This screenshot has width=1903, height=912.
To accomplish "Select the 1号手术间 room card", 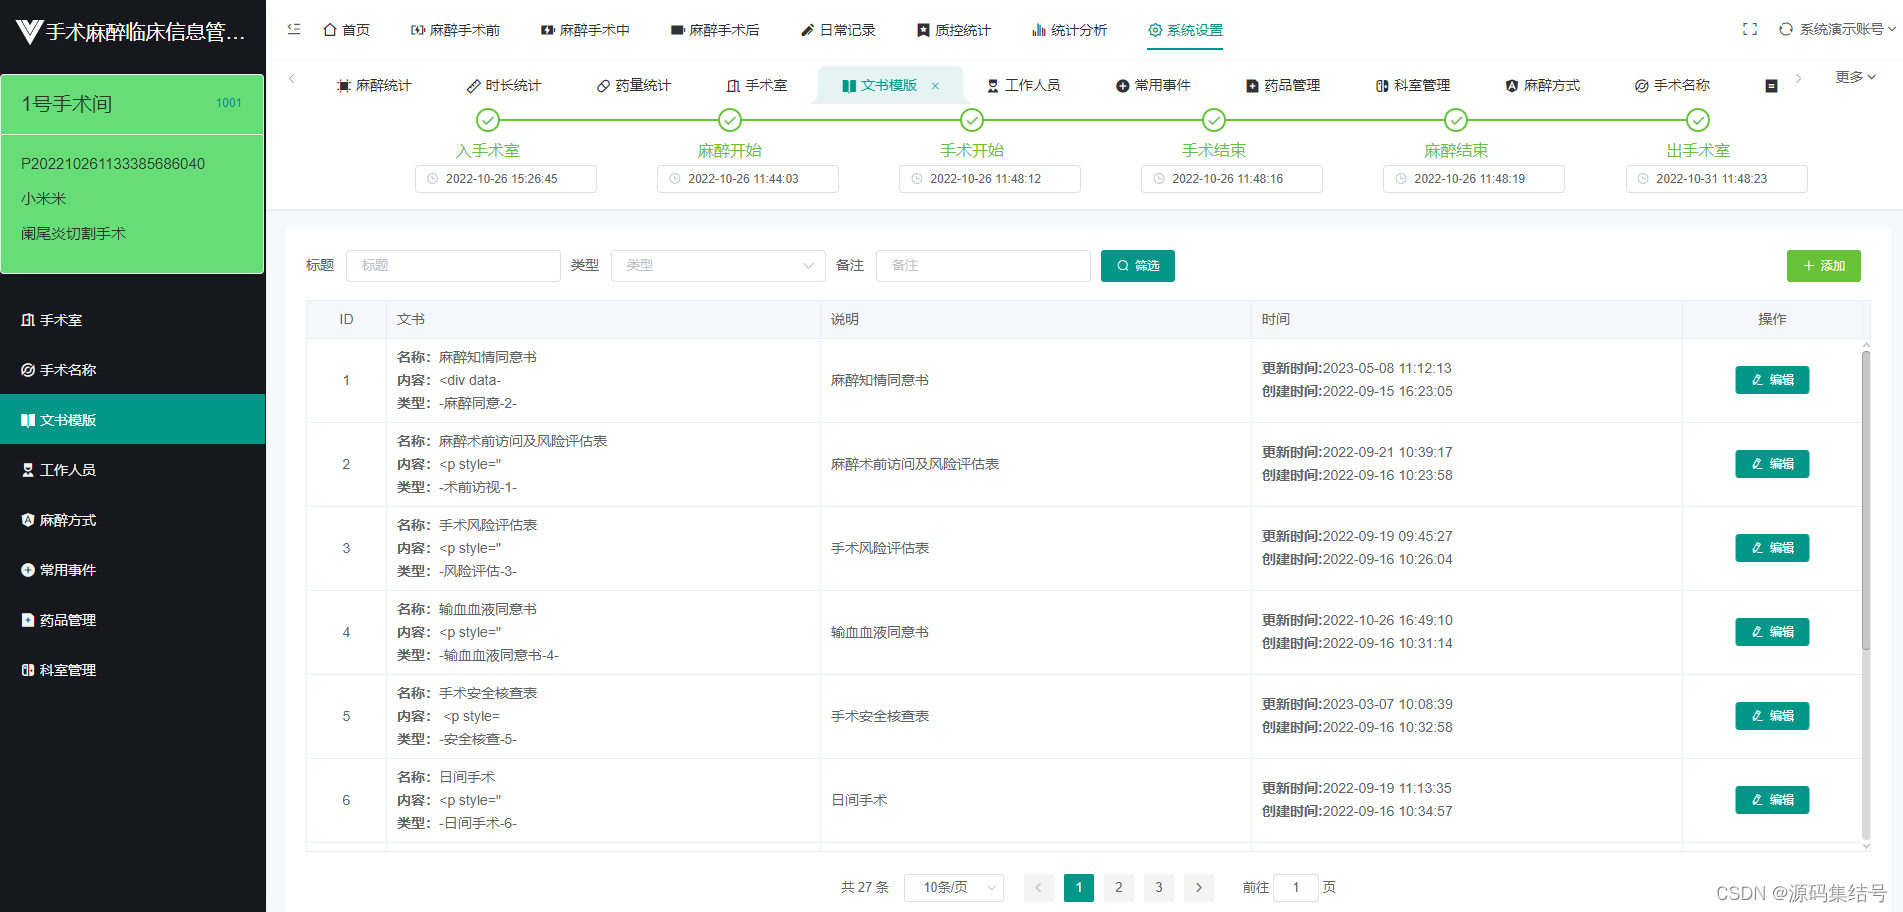I will tap(132, 174).
